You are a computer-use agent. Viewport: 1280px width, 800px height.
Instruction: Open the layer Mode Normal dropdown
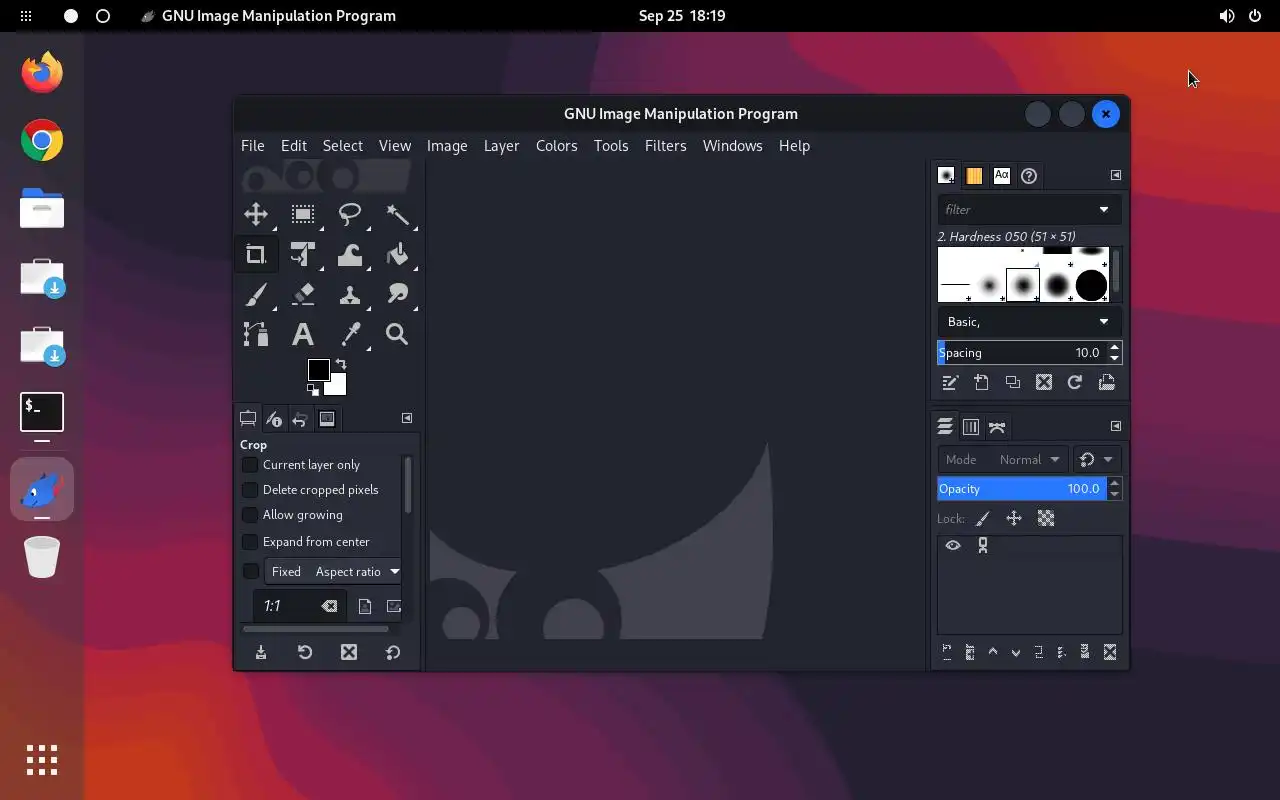[x=1003, y=460]
